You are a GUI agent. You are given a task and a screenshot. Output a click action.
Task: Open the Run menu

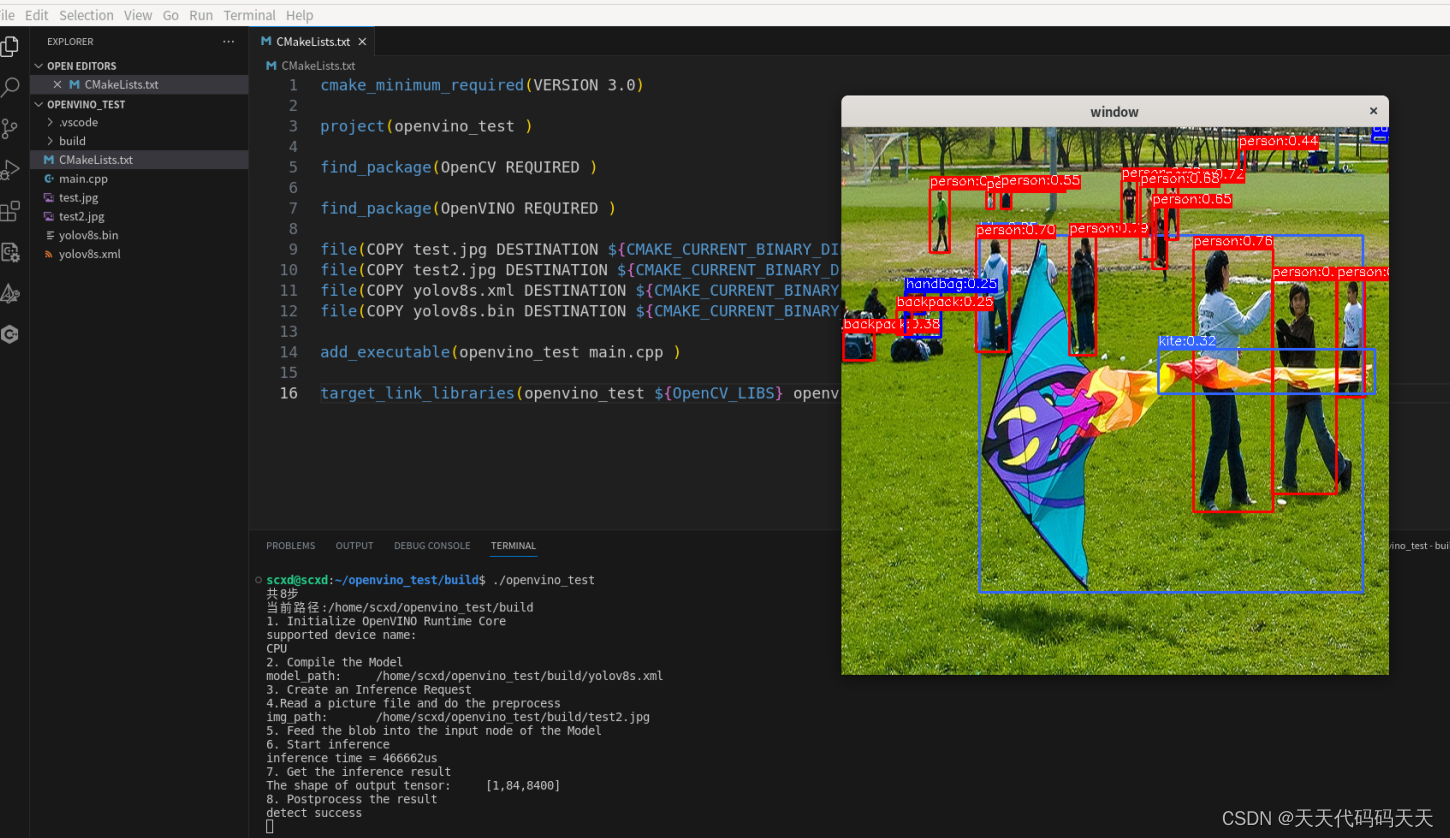click(201, 15)
